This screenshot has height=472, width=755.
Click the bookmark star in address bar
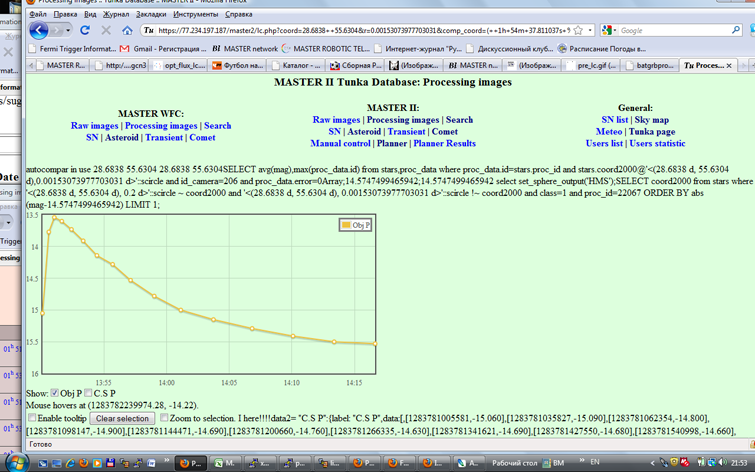(x=578, y=31)
